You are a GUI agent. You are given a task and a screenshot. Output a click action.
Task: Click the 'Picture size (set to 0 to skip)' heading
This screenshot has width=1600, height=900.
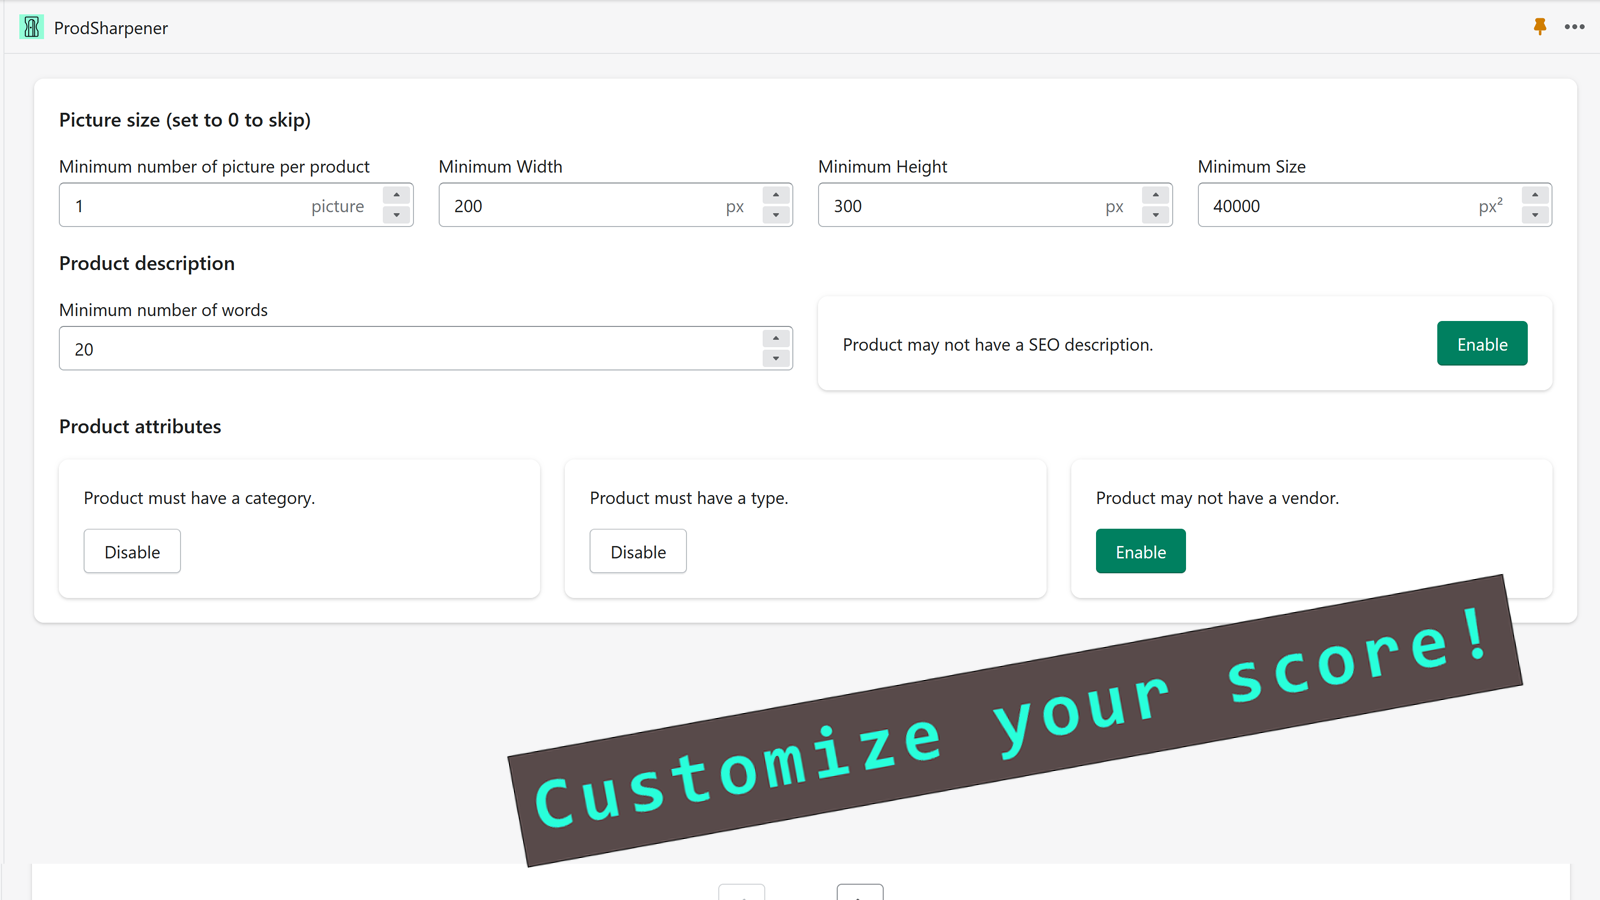coord(185,120)
